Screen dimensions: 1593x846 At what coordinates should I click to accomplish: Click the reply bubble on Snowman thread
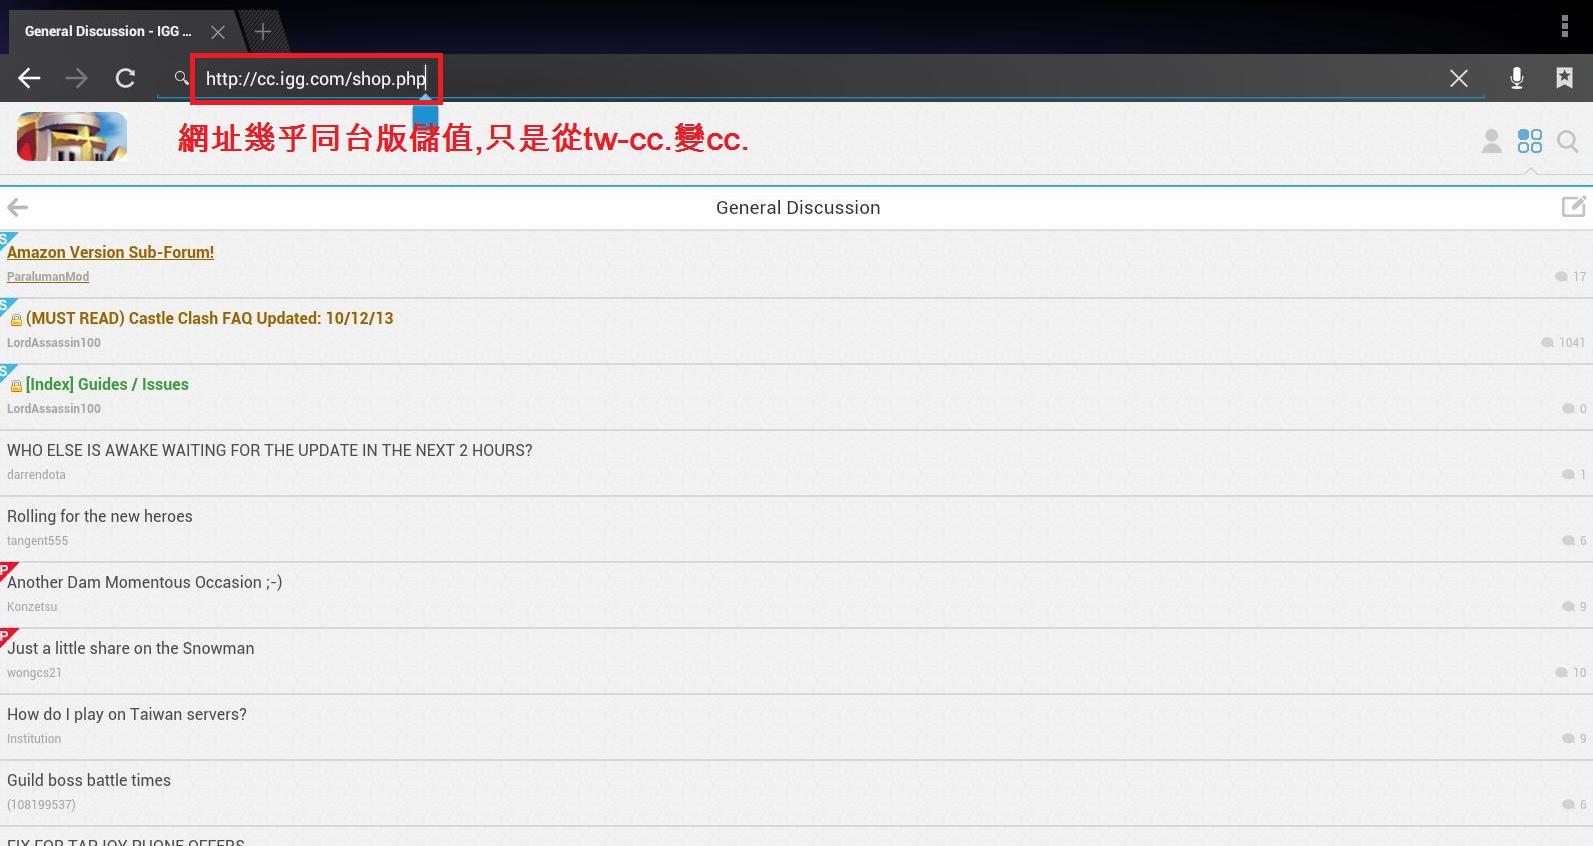1570,672
